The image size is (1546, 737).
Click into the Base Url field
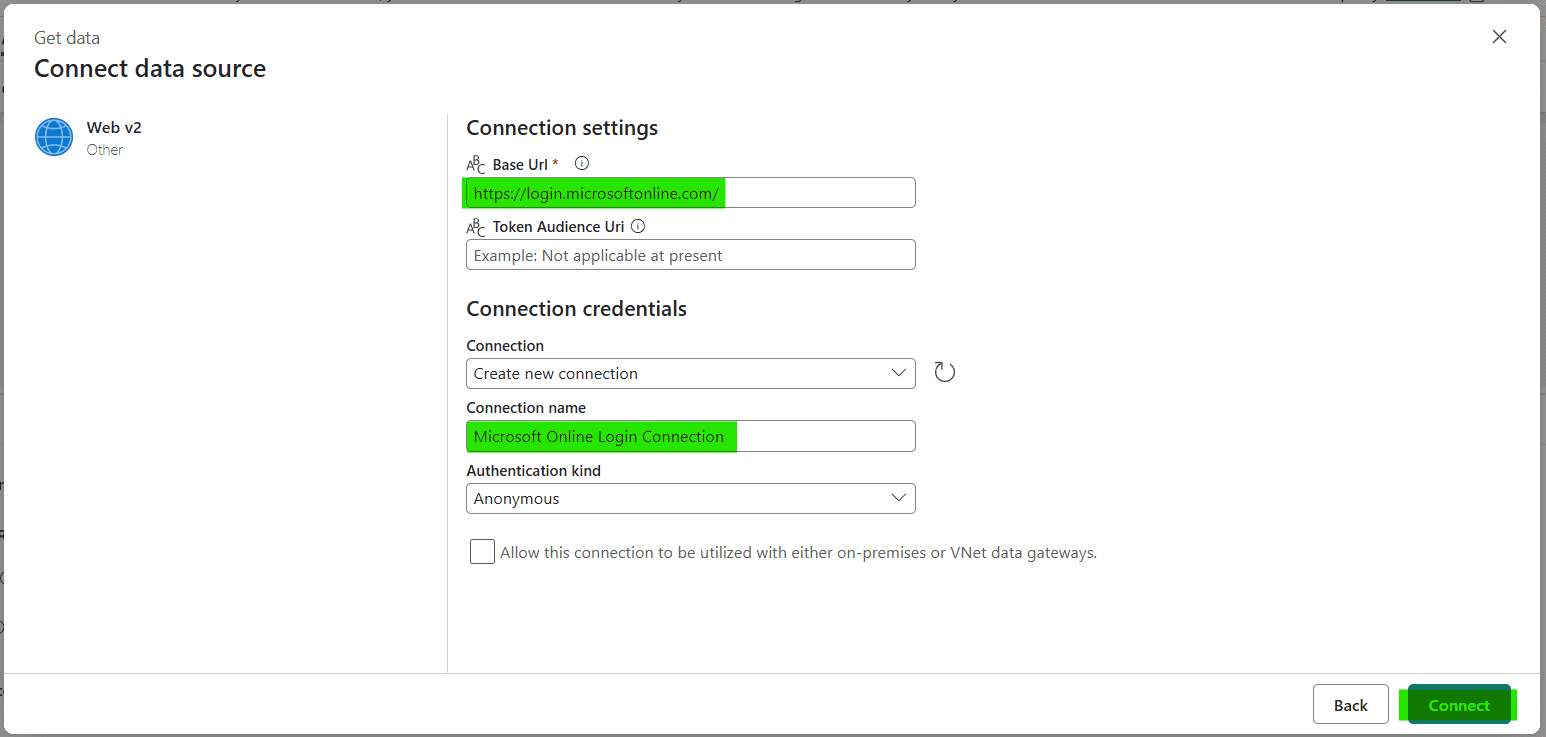pos(690,193)
